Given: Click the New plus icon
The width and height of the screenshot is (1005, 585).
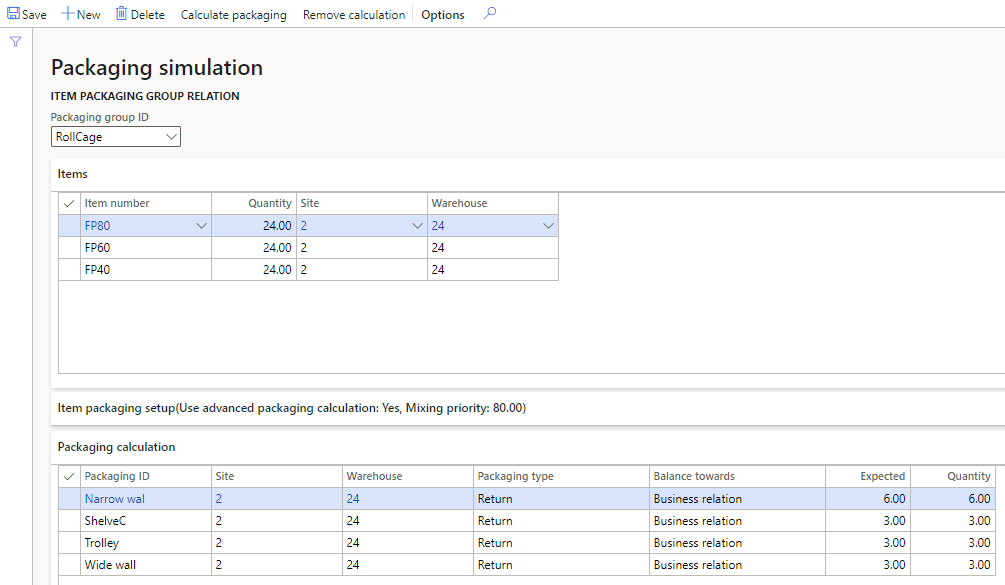Looking at the screenshot, I should coord(69,14).
